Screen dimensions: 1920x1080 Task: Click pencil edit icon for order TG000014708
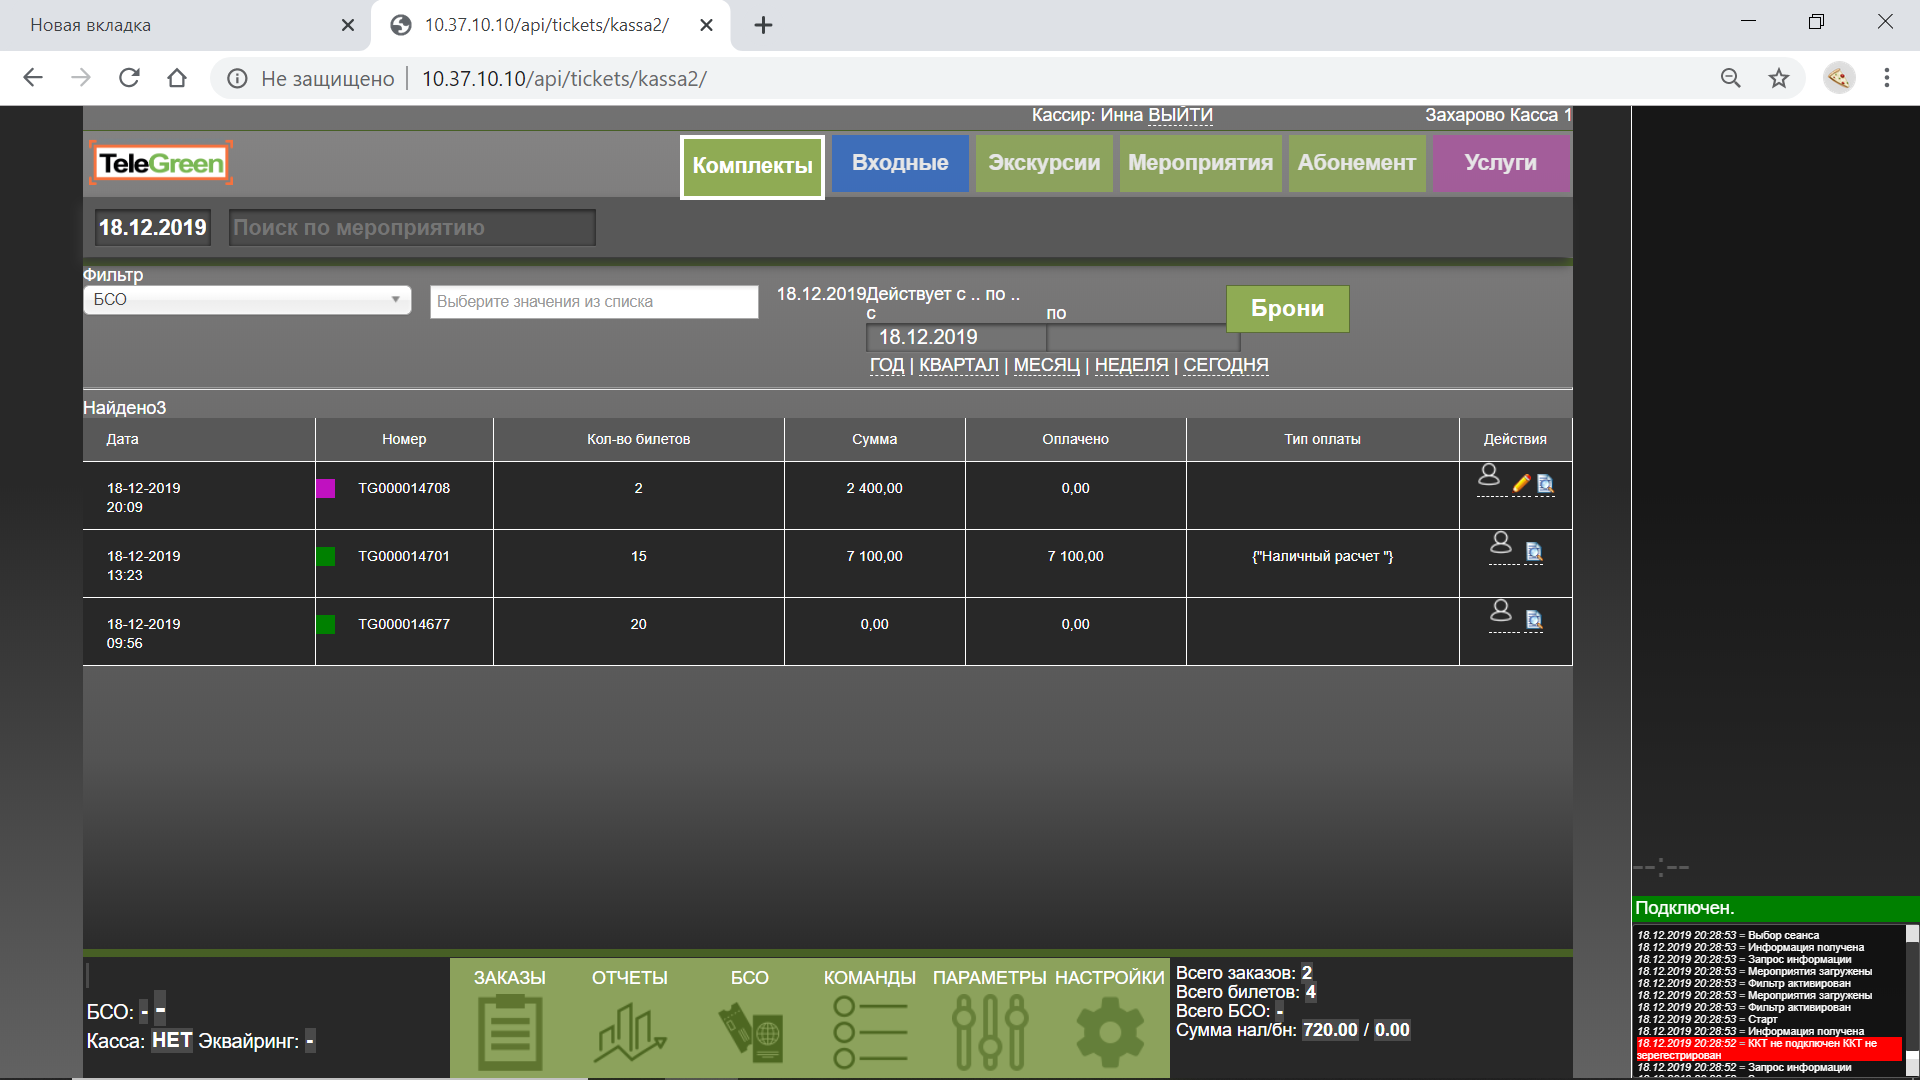click(1521, 484)
